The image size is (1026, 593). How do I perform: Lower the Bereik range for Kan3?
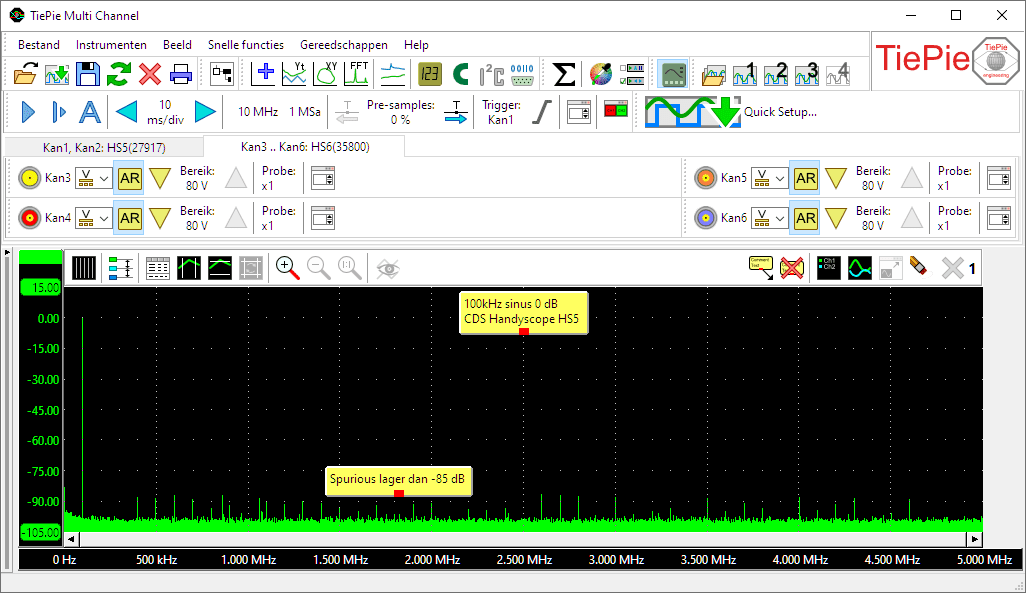[160, 177]
